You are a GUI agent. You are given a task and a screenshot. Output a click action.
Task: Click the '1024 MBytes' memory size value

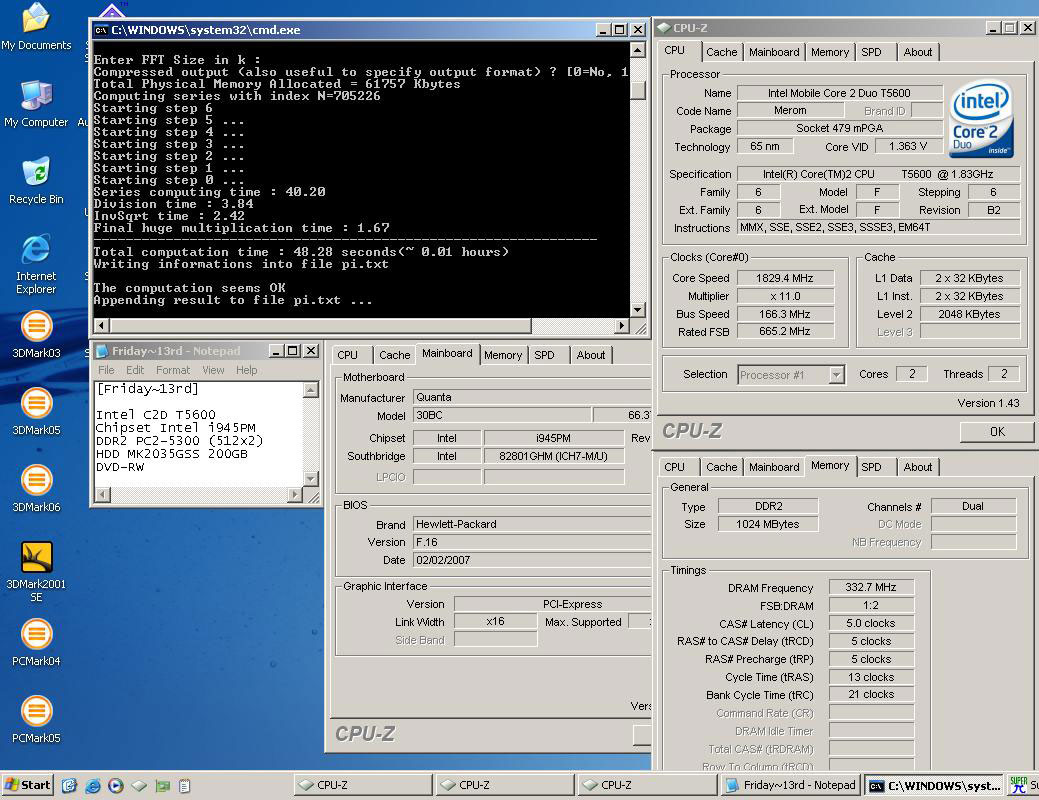768,524
